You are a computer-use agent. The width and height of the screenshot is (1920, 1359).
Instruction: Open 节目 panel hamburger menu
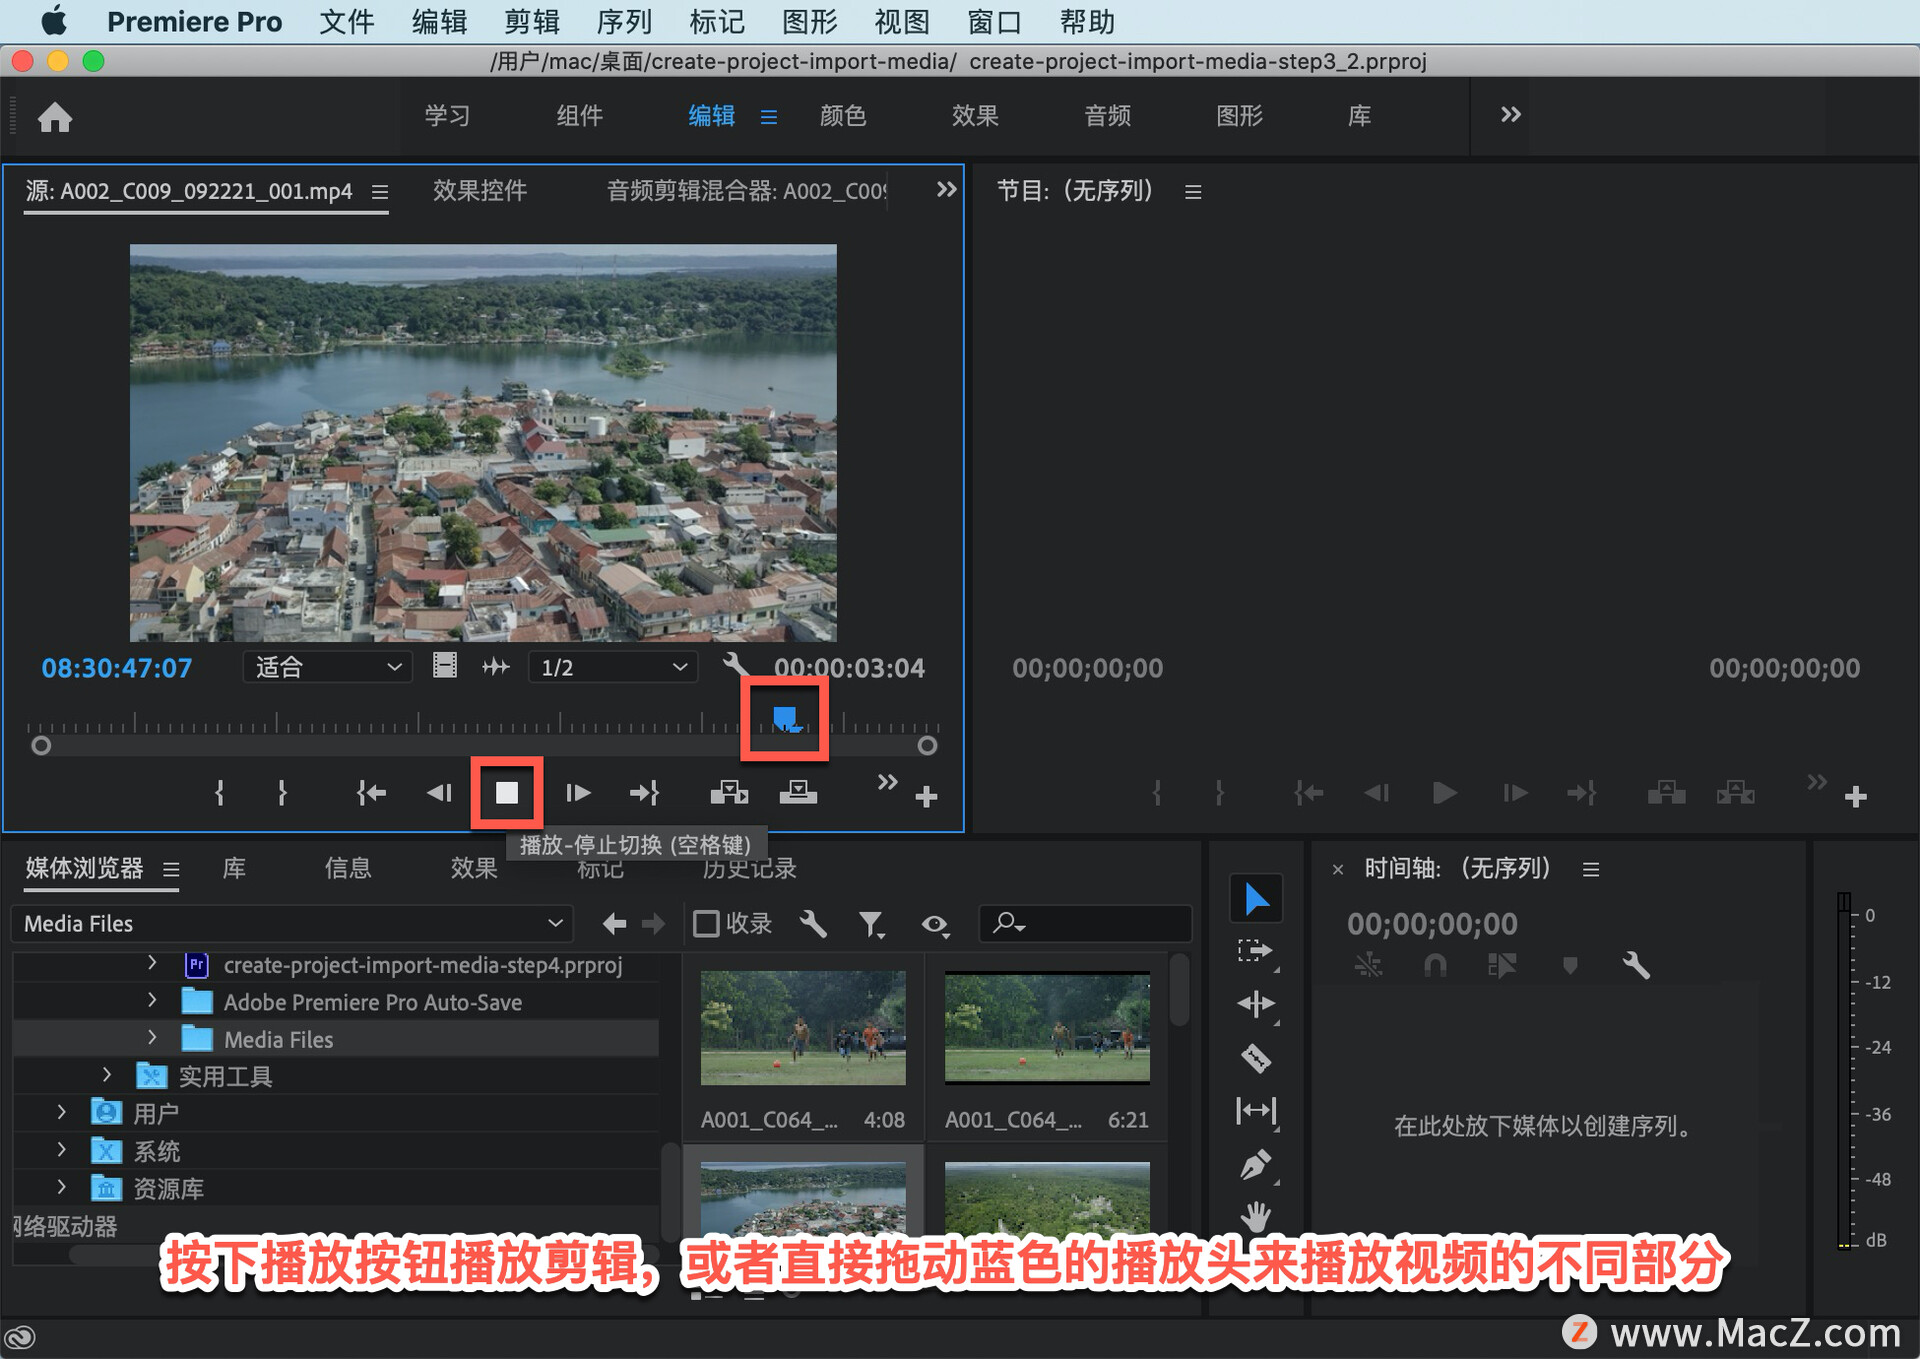(1193, 191)
